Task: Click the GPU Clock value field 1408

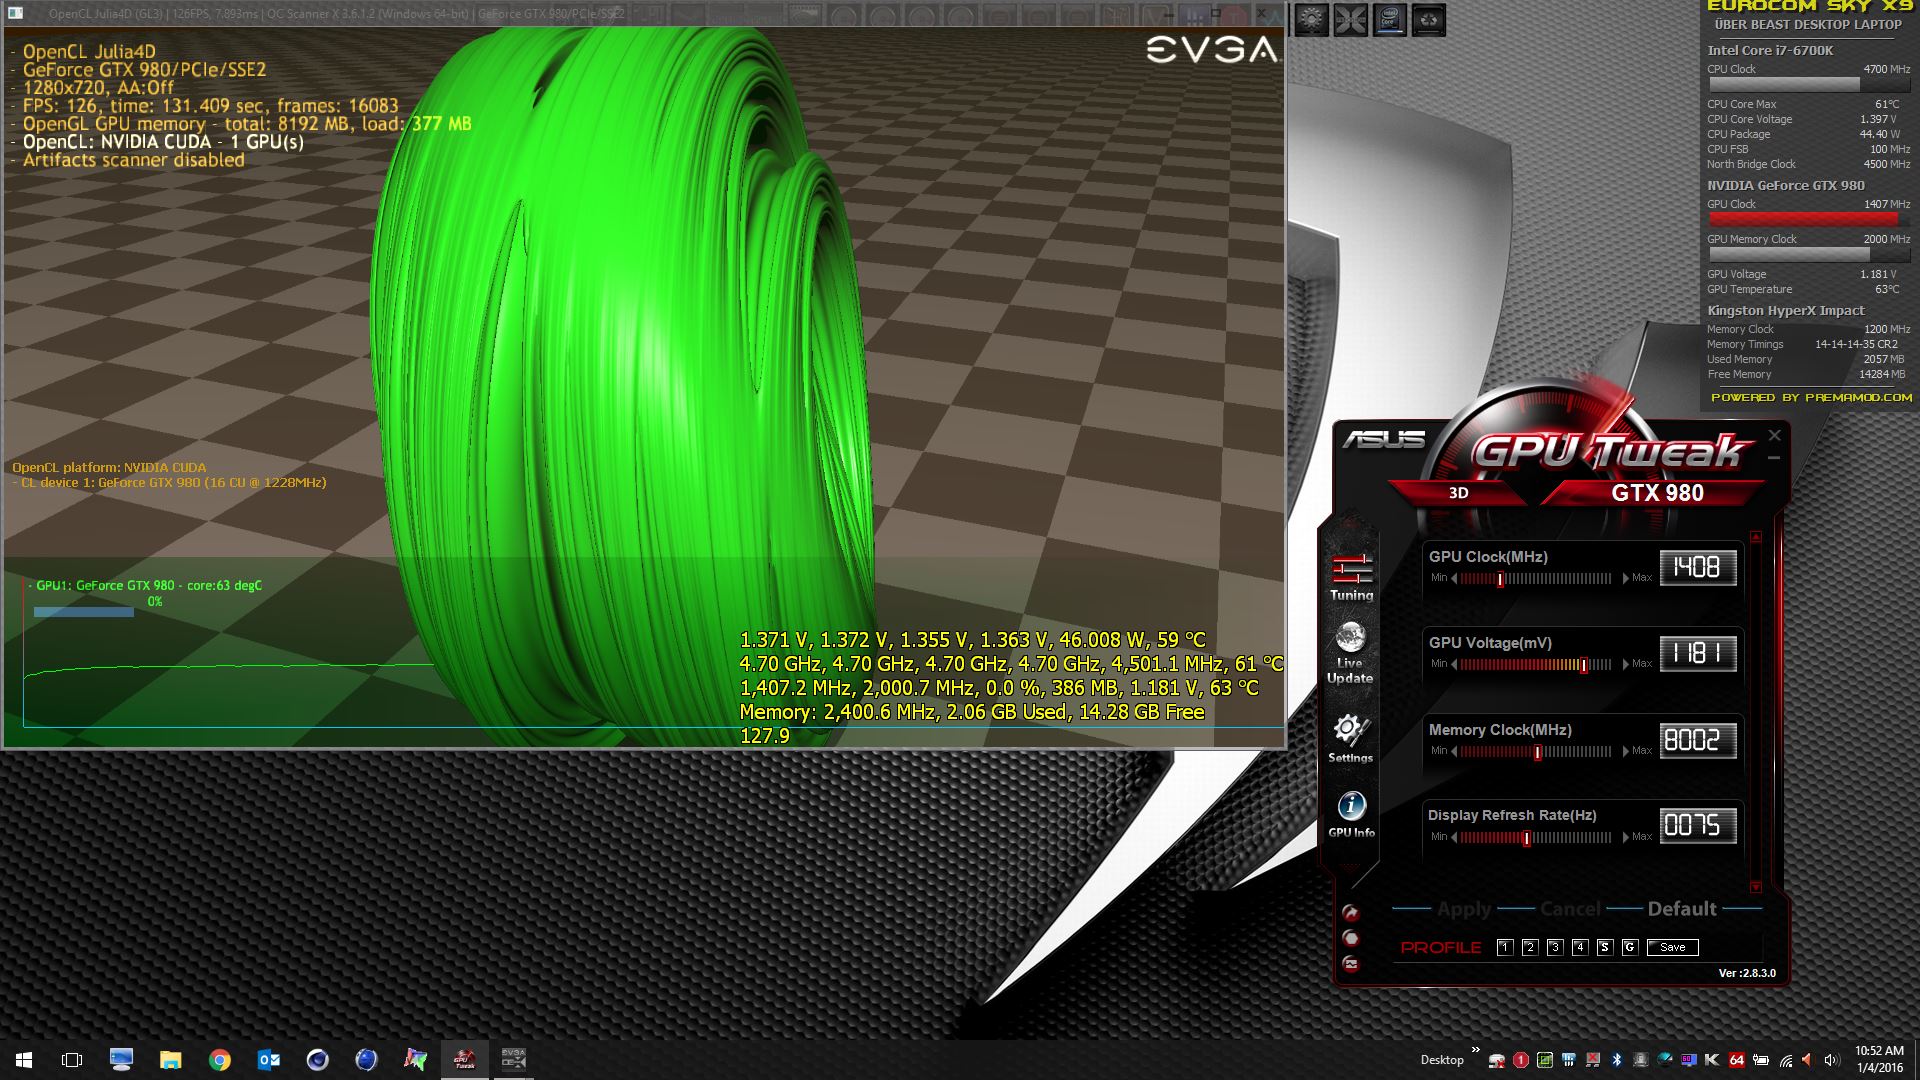Action: pos(1698,567)
